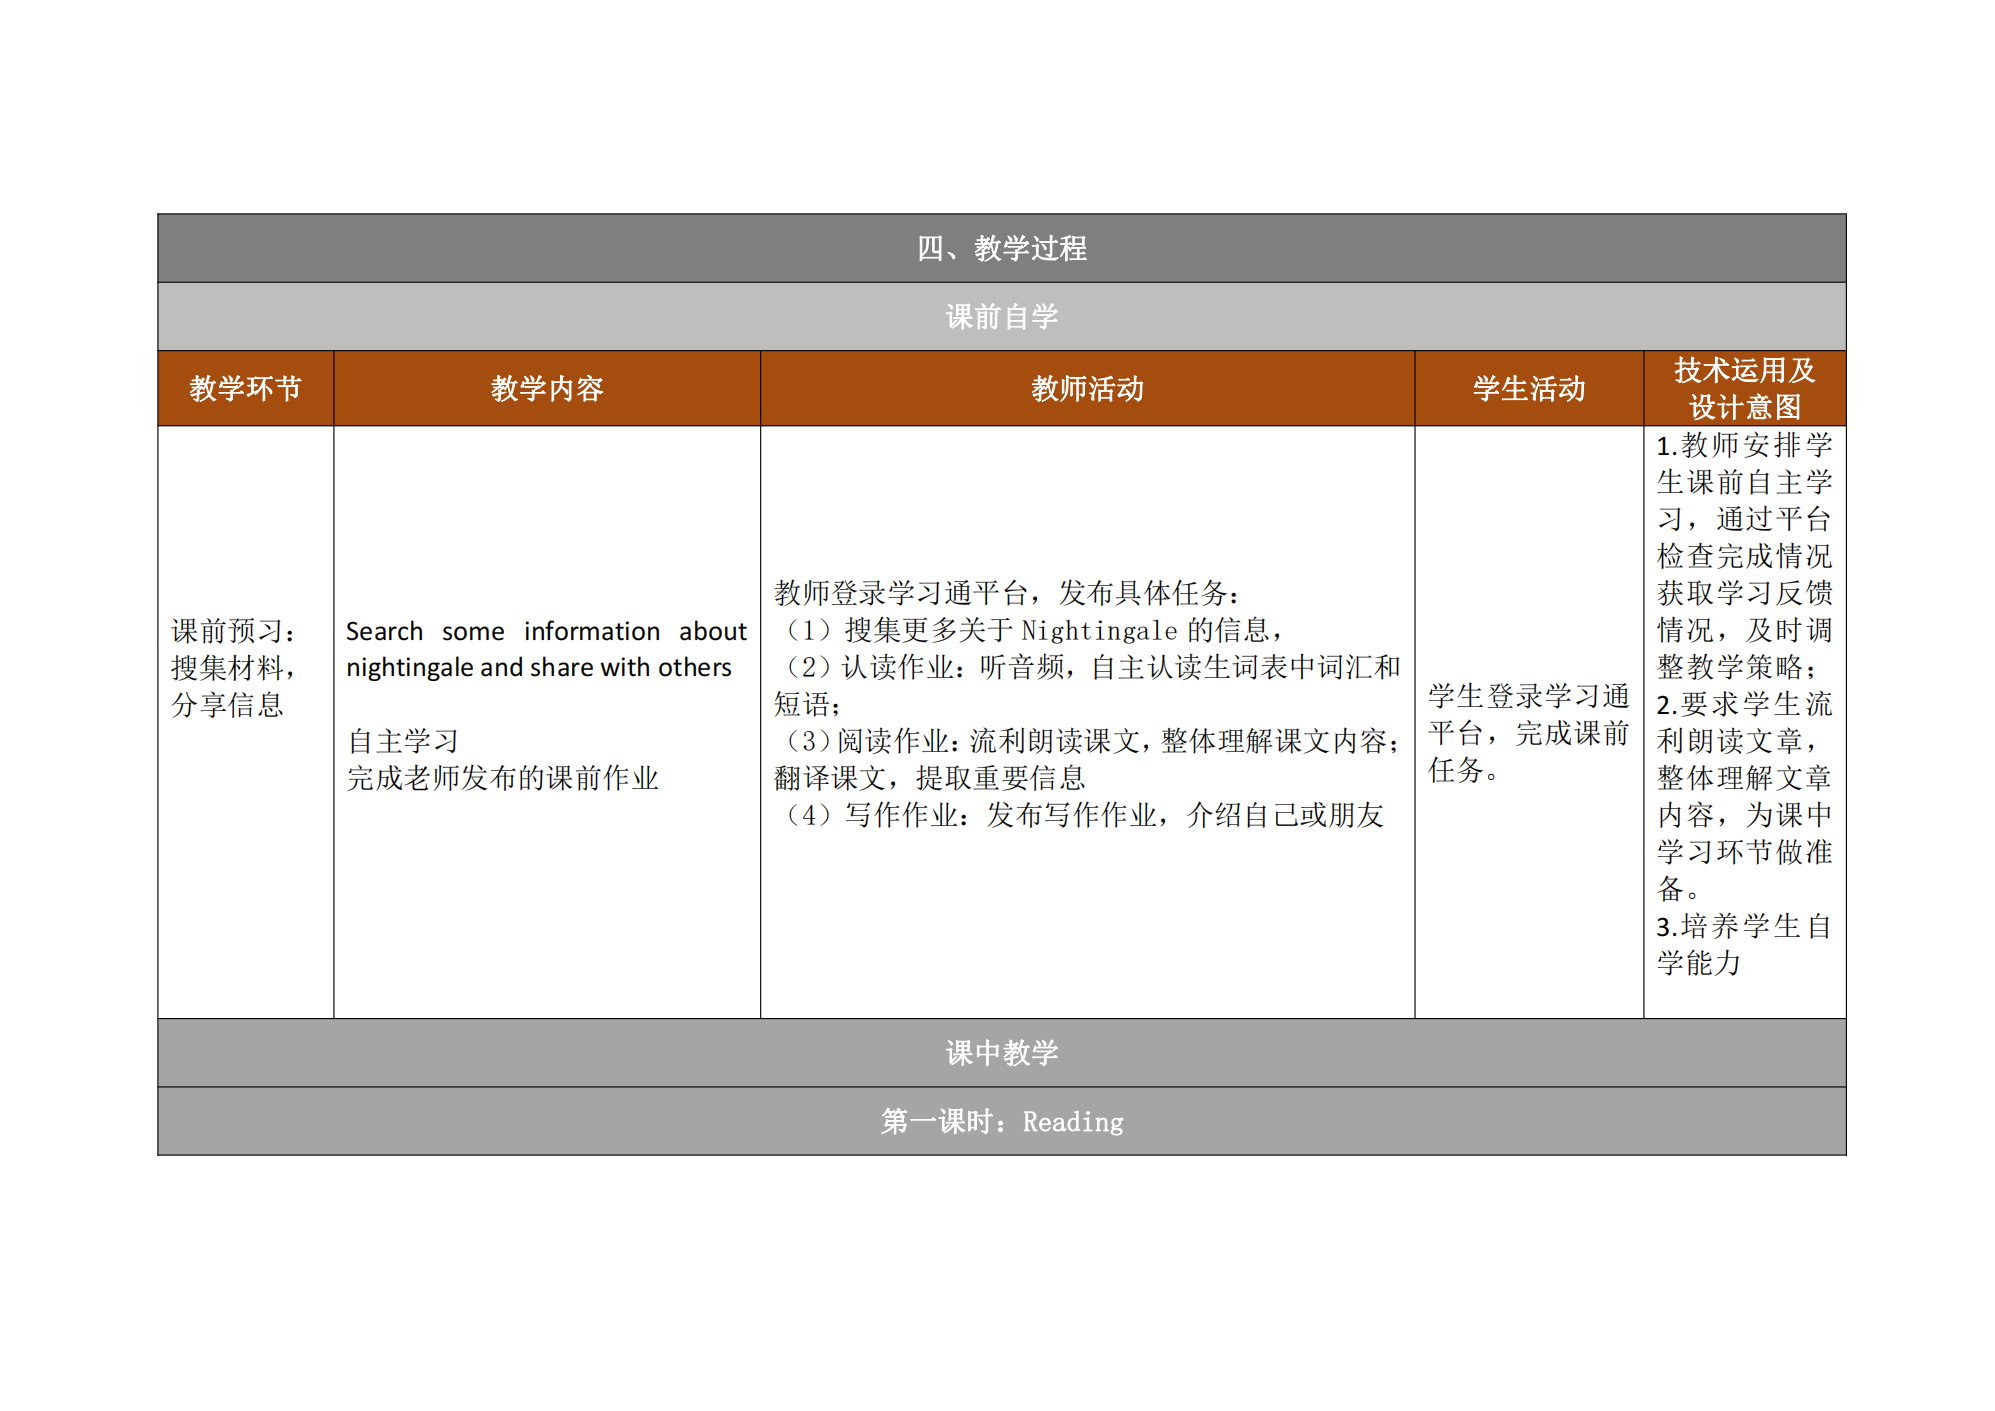Click the line '整体理解文章'
This screenshot has height=1411, width=1995.
pyautogui.click(x=1745, y=779)
